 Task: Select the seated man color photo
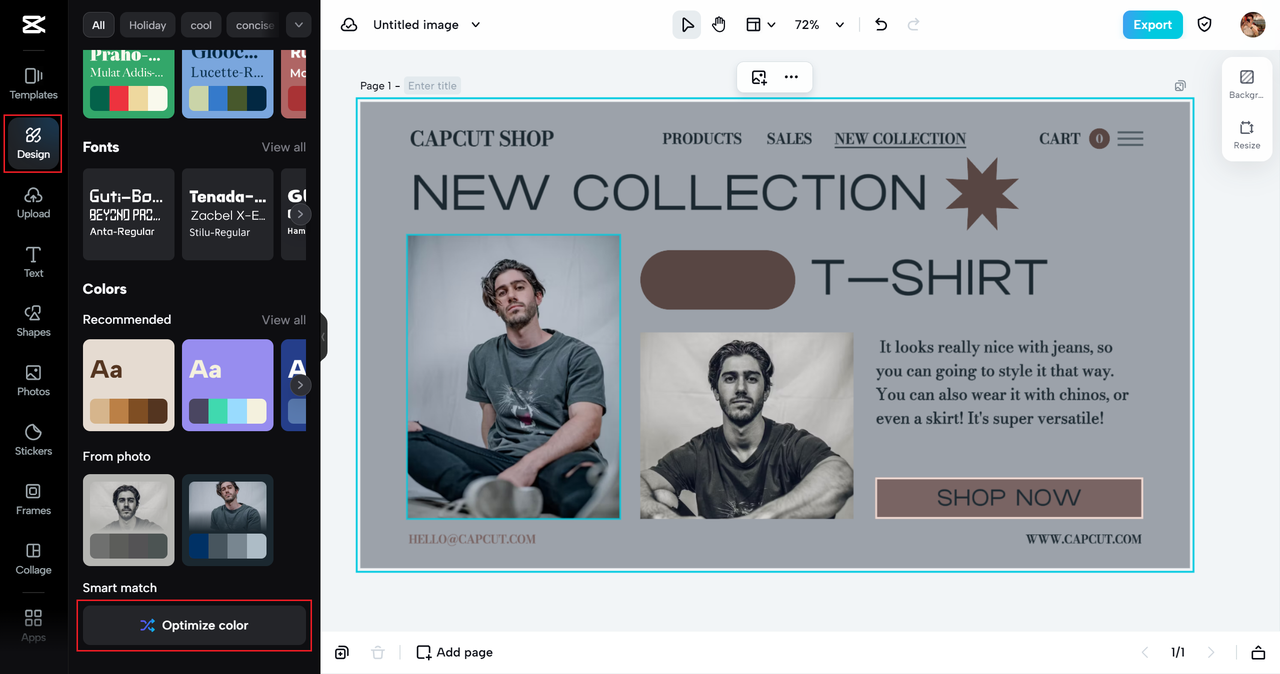click(x=513, y=377)
